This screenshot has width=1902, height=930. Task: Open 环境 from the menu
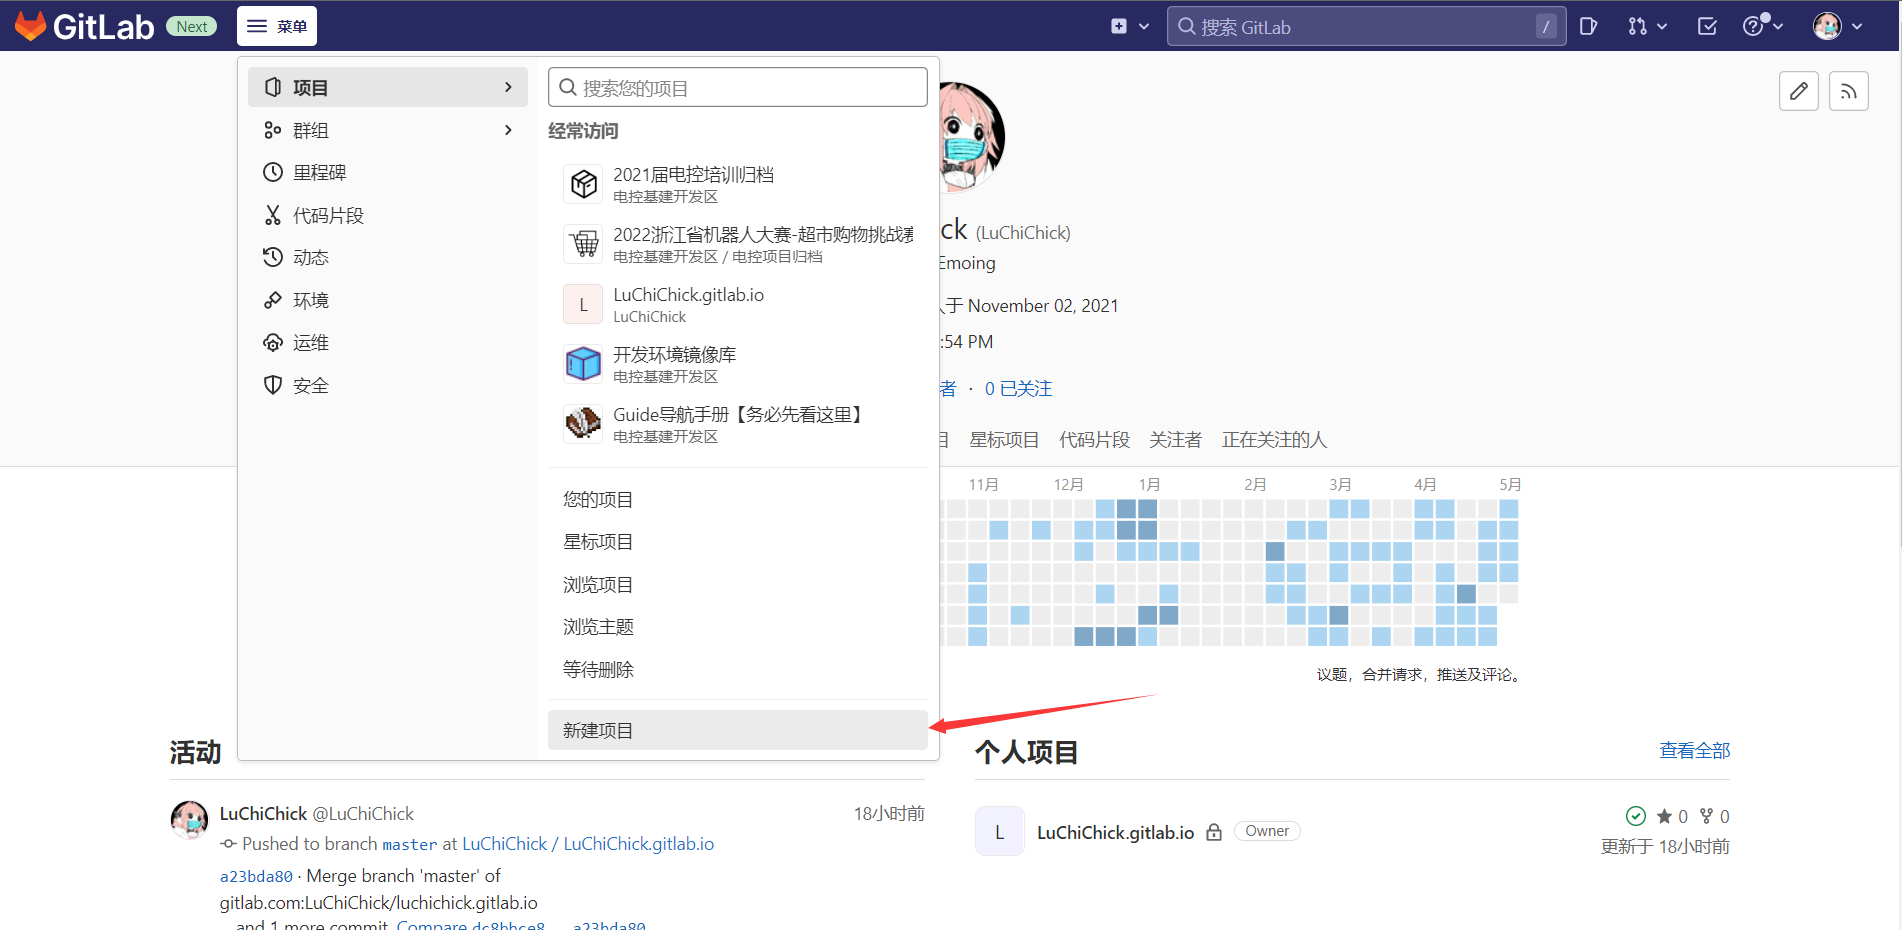(x=388, y=300)
